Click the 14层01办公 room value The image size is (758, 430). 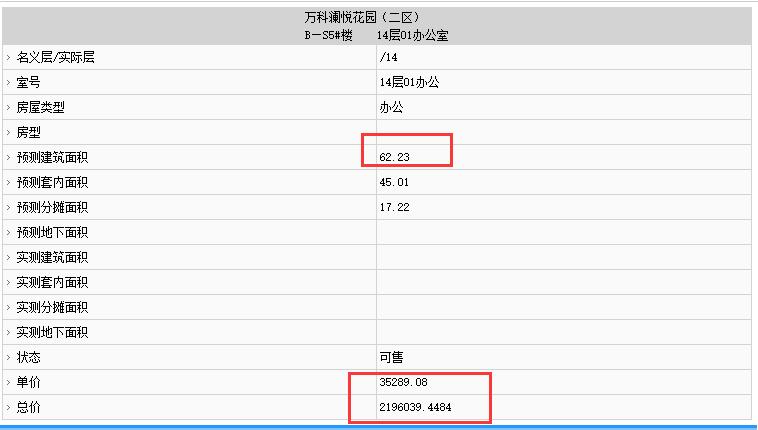[x=409, y=82]
